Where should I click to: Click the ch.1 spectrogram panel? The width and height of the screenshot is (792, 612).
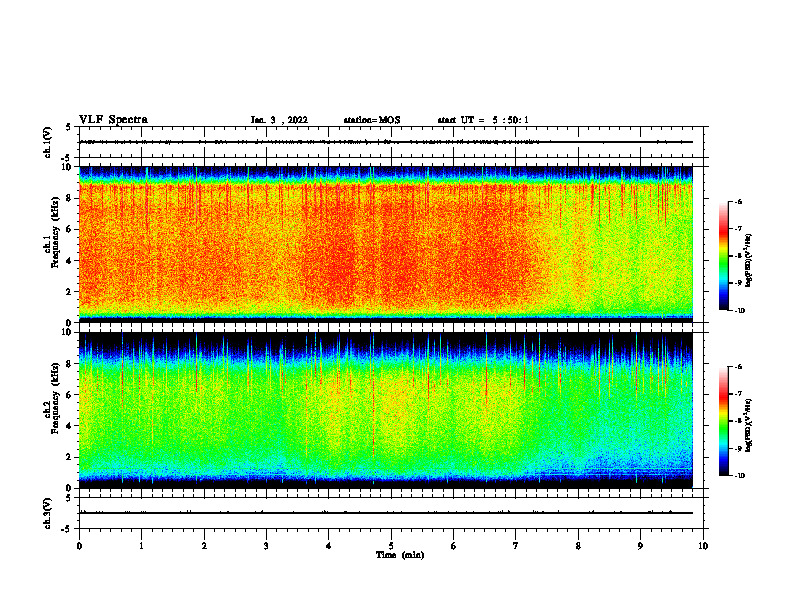click(x=386, y=244)
